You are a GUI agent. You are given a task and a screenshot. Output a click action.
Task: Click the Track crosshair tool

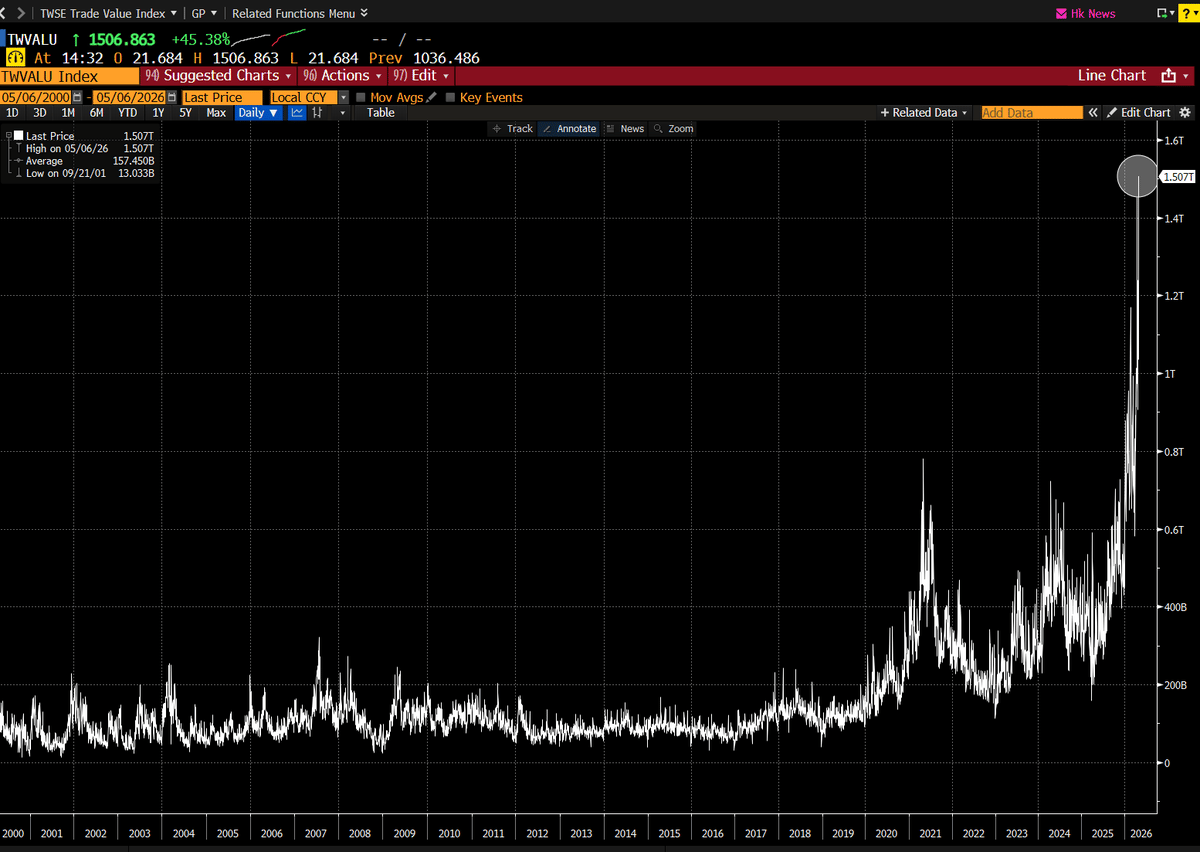512,129
